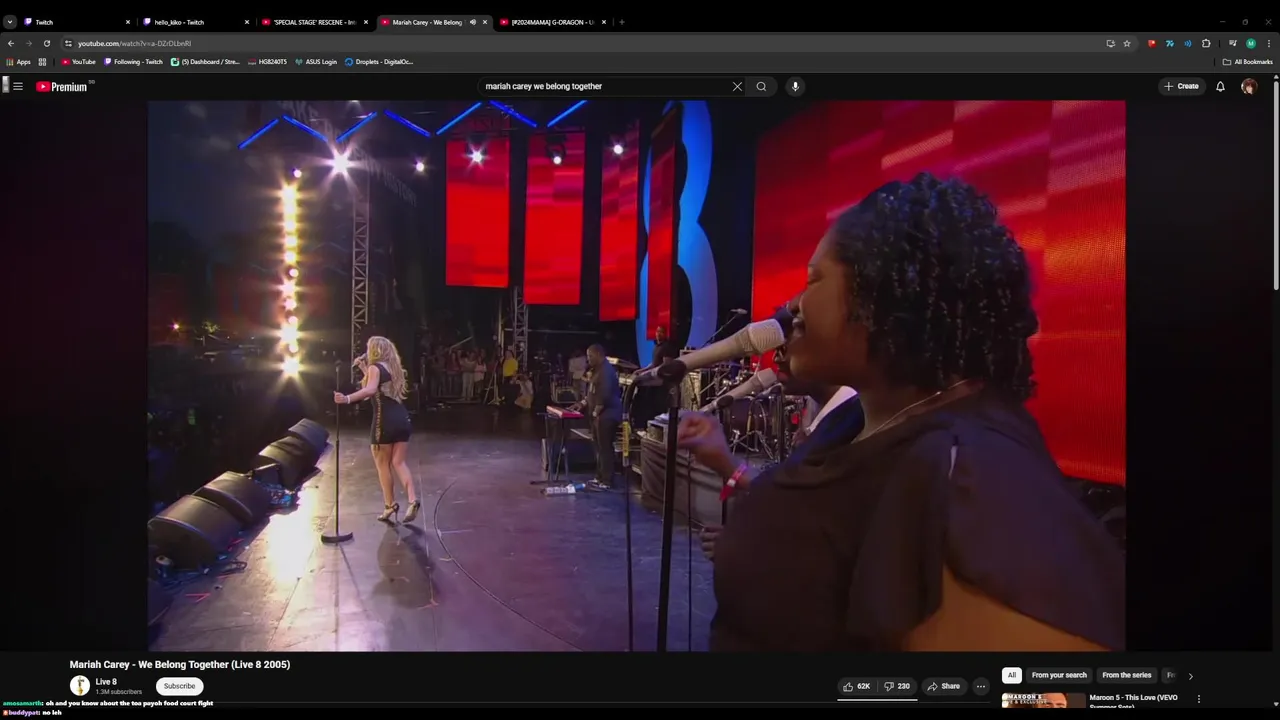Open the Live 8 channel name link
This screenshot has height=720, width=1280.
(106, 682)
